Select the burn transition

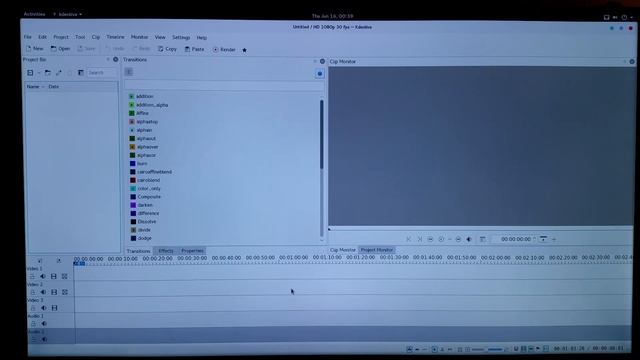pyautogui.click(x=139, y=163)
